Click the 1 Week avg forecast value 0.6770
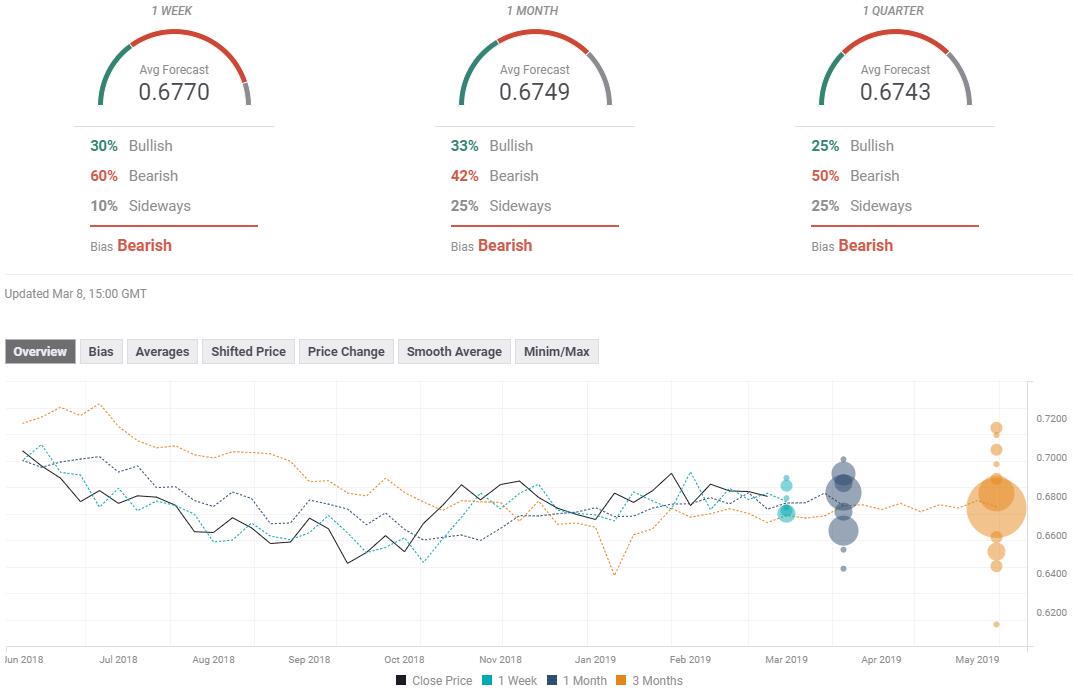This screenshot has height=689, width=1073. coord(174,92)
